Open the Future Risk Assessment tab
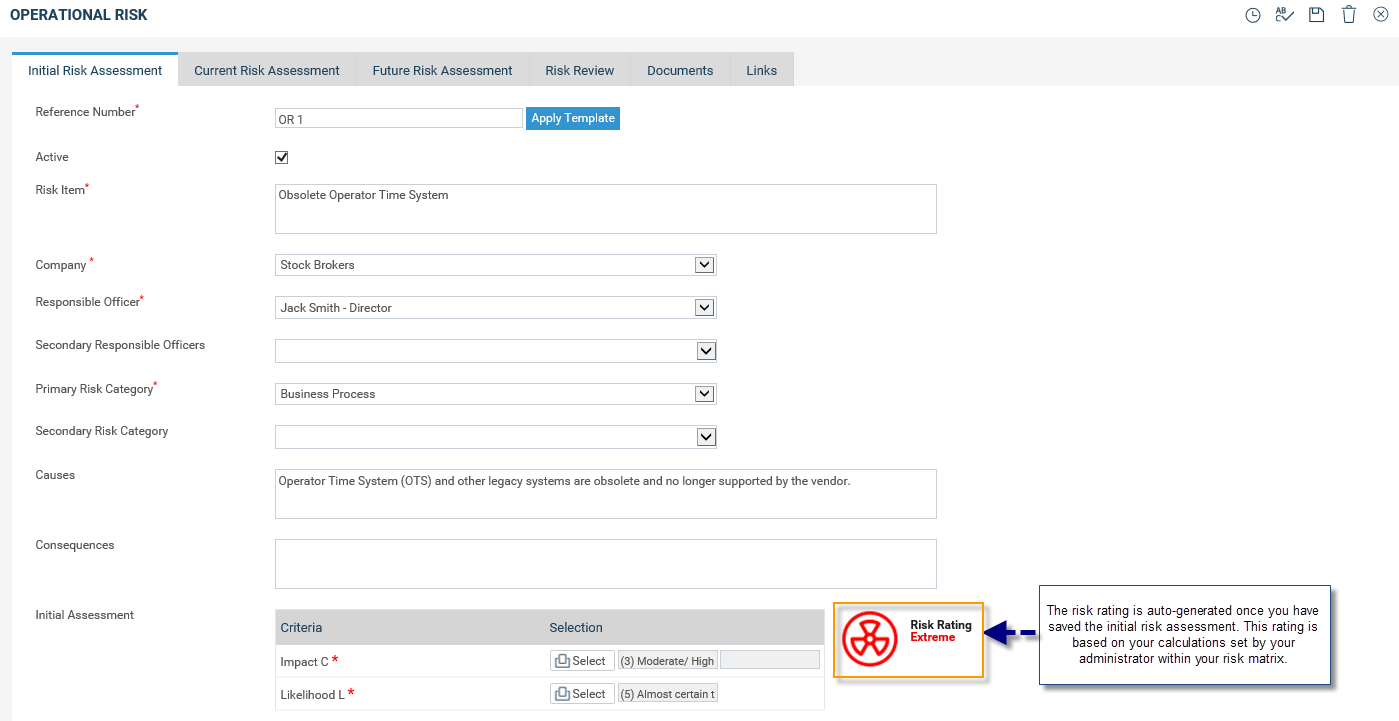The height and width of the screenshot is (721, 1399). tap(442, 70)
